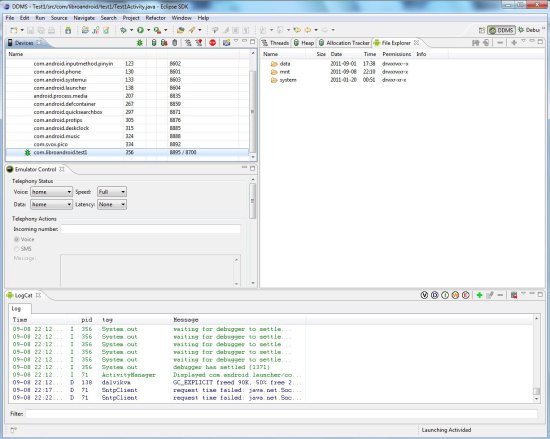550x439 pixels.
Task: Open dropdown arrow next to External Tools icon
Action: pos(166,30)
